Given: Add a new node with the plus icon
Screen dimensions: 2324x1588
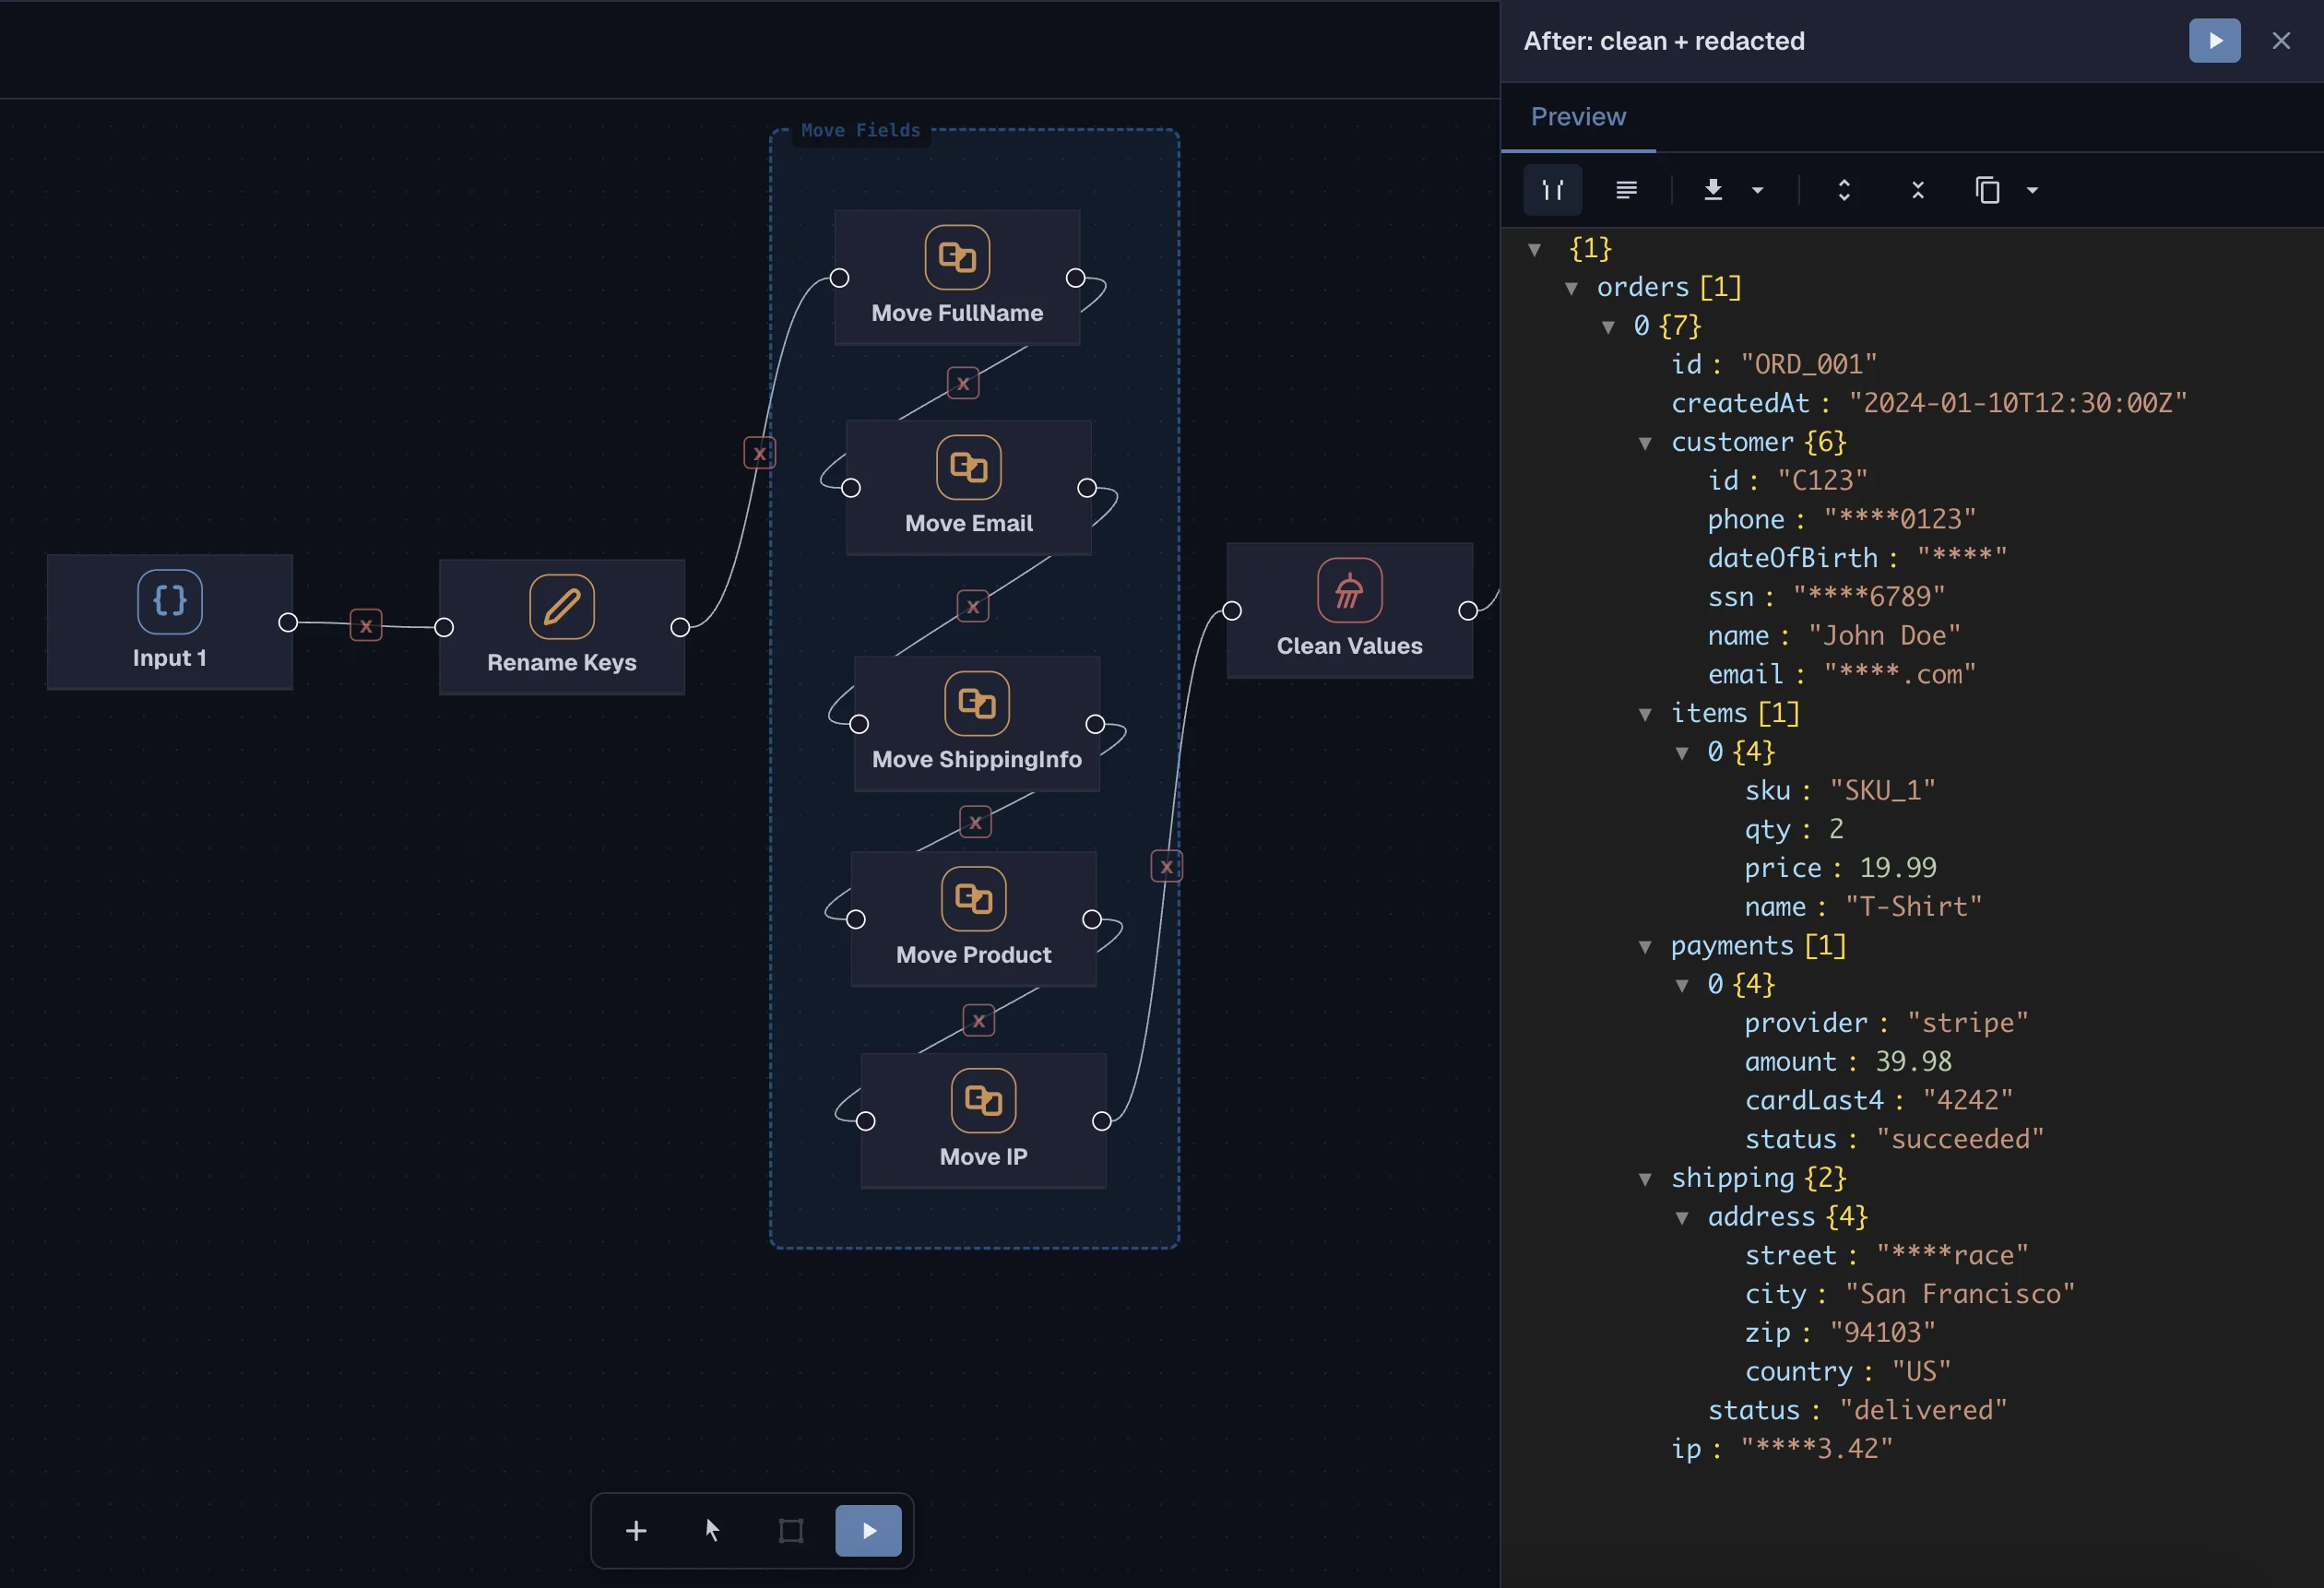Looking at the screenshot, I should pos(636,1530).
